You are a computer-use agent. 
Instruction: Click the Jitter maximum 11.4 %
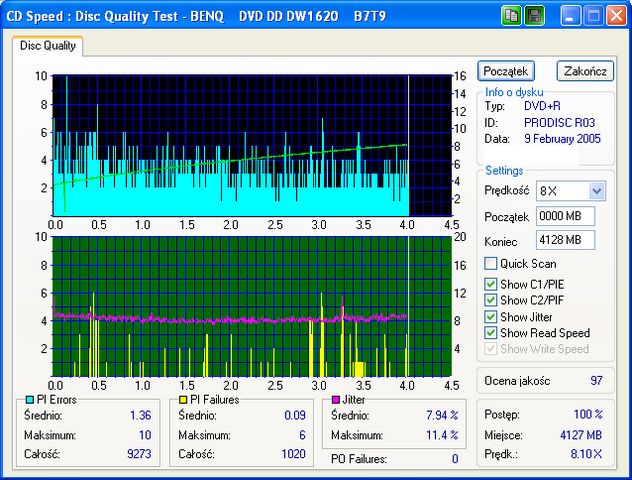(442, 435)
